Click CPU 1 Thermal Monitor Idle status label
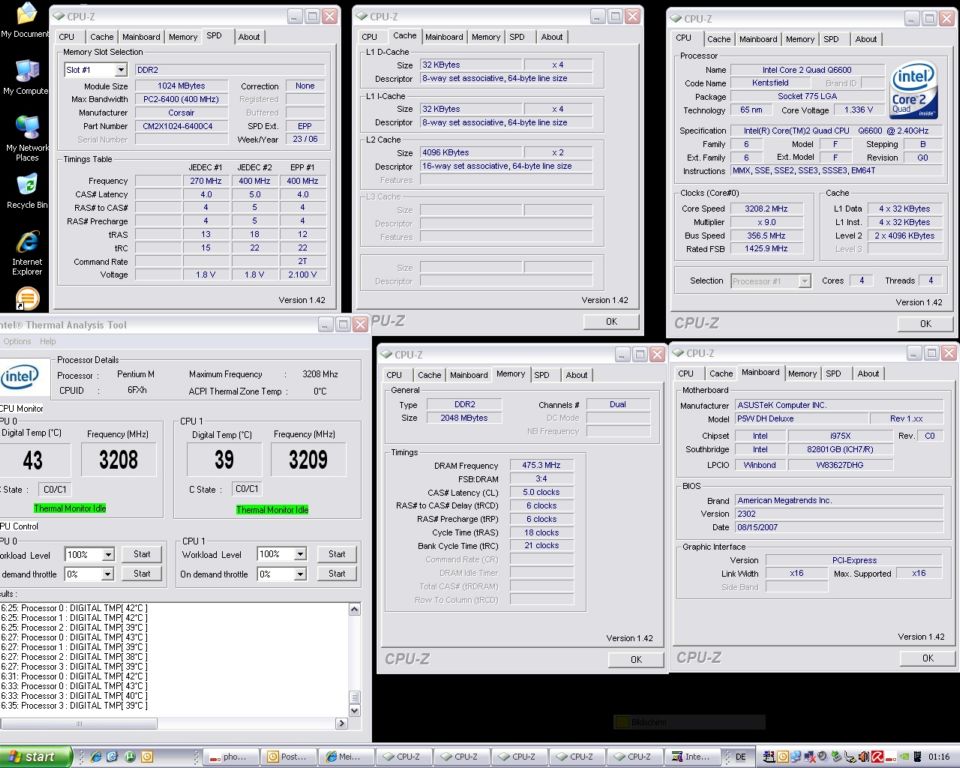Viewport: 960px width, 768px height. point(272,510)
